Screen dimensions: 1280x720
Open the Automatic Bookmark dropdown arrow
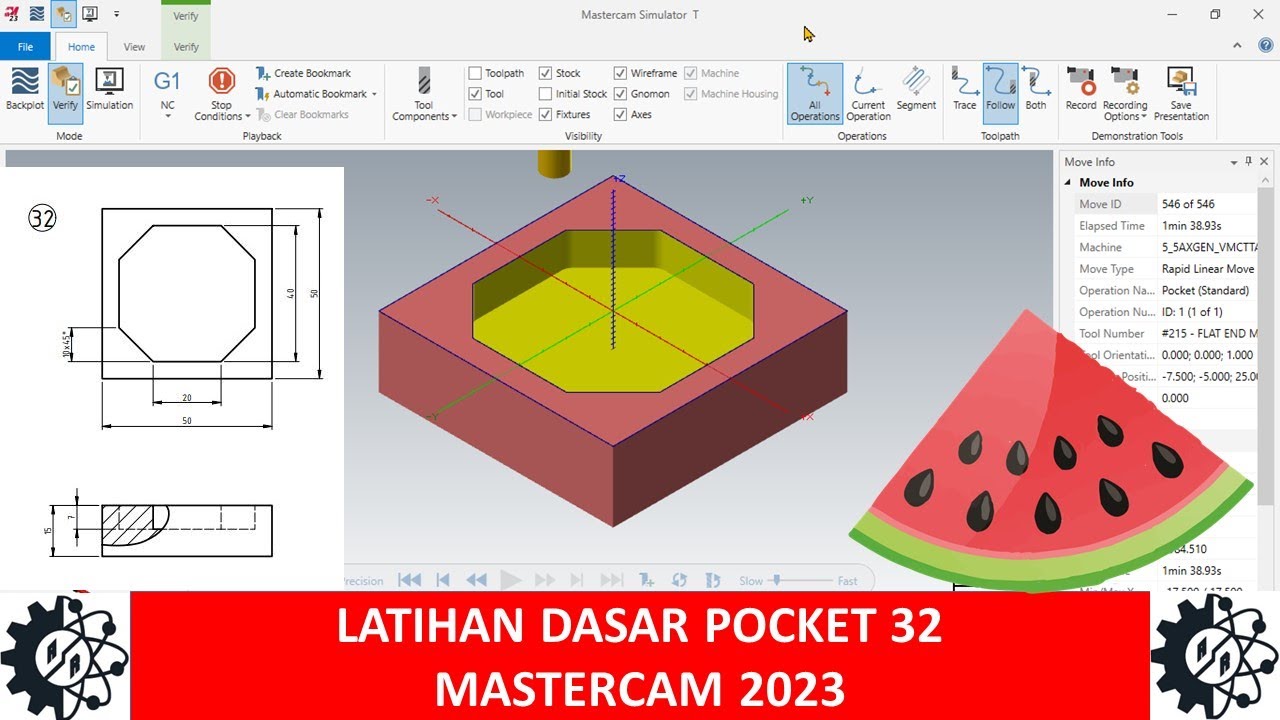(374, 94)
